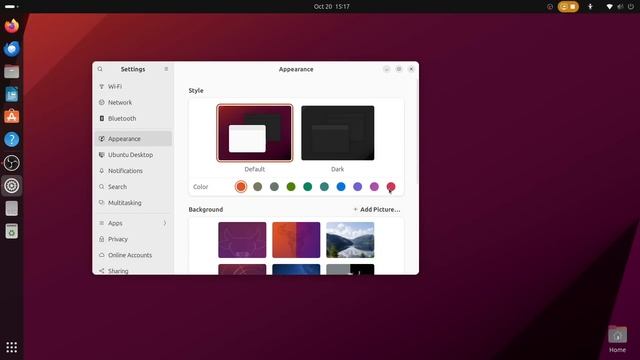Select the magenta accent color

click(x=374, y=187)
